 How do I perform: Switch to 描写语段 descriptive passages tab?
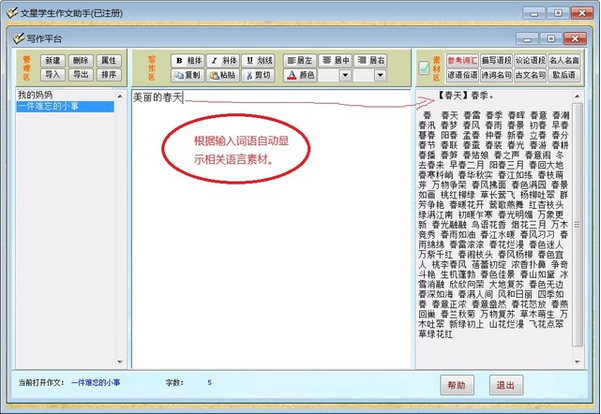coord(496,60)
